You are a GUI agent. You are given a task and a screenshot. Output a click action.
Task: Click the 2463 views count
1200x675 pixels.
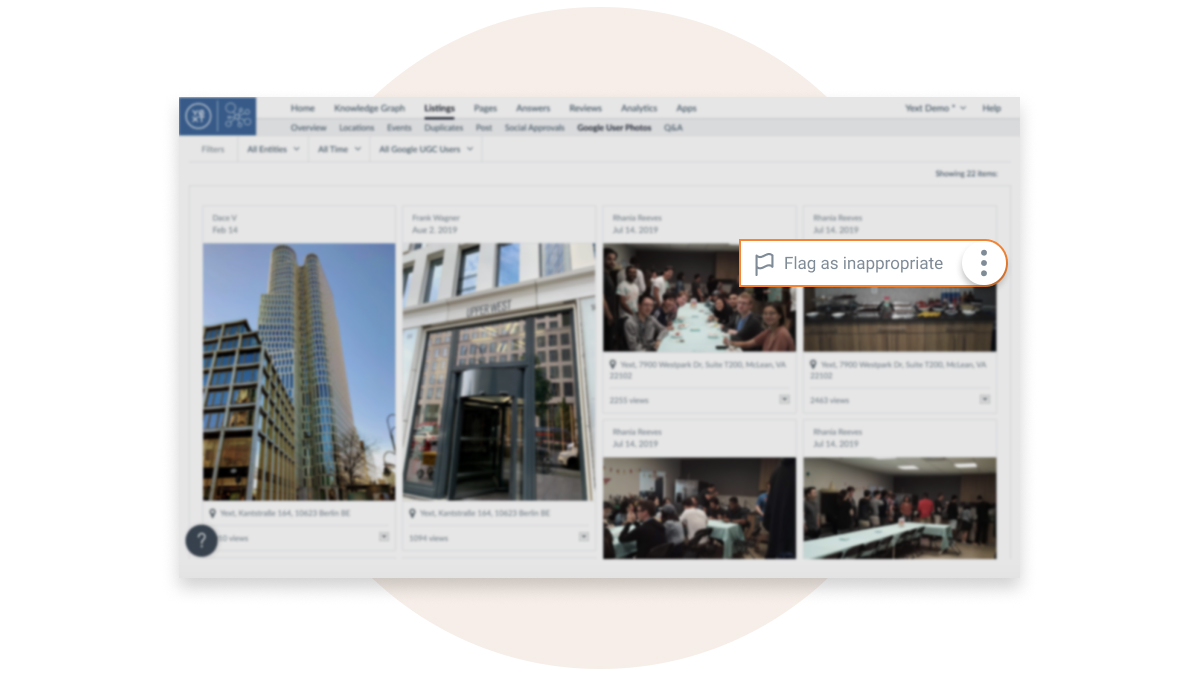830,400
